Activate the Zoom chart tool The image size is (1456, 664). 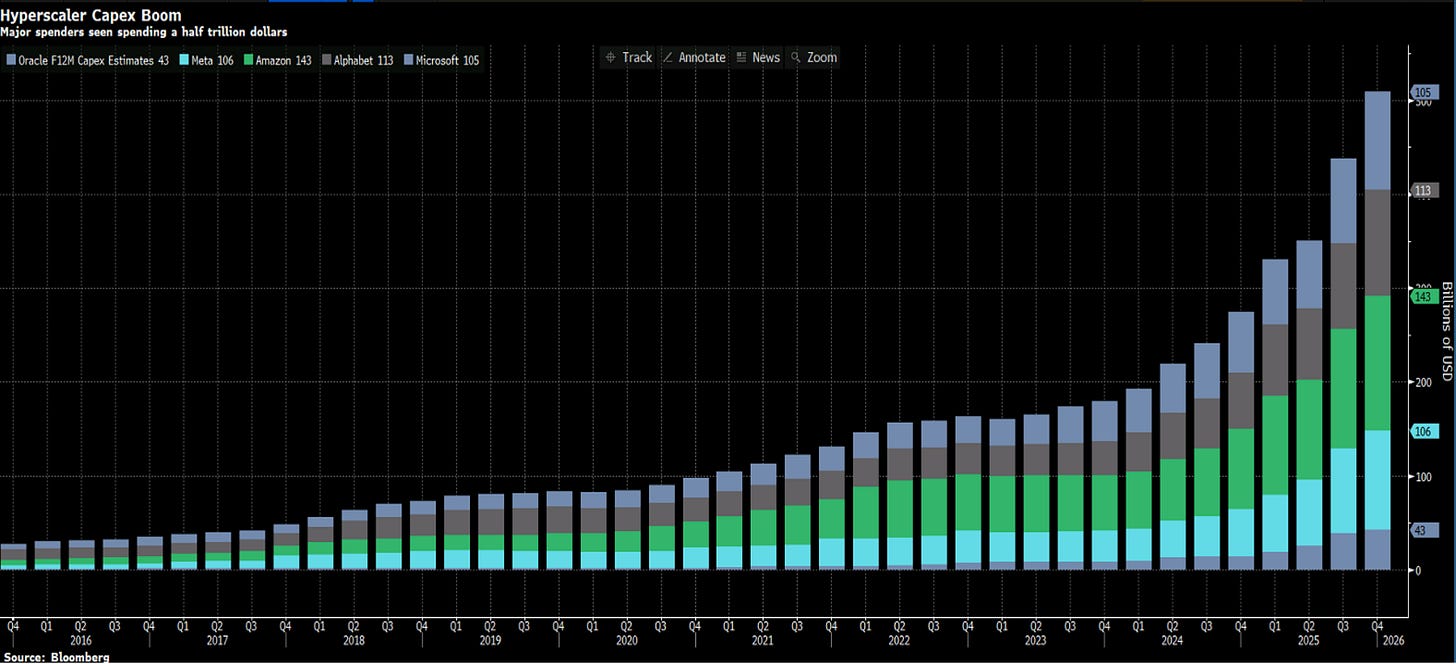[822, 58]
